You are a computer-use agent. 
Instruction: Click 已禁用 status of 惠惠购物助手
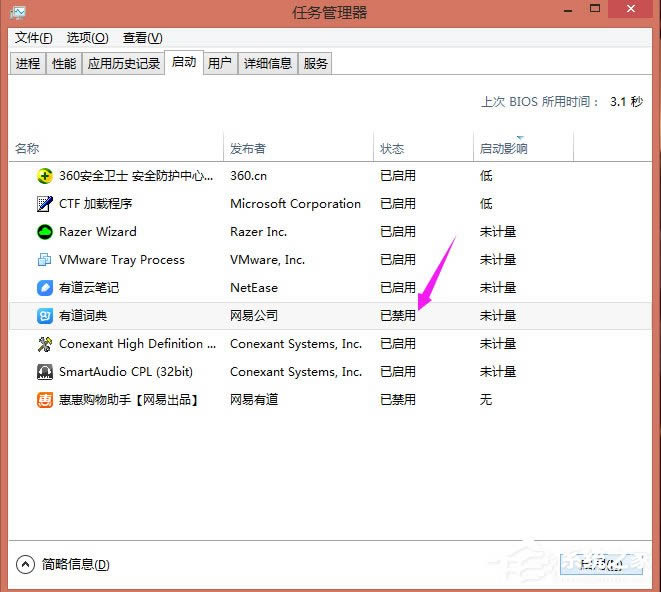[398, 400]
